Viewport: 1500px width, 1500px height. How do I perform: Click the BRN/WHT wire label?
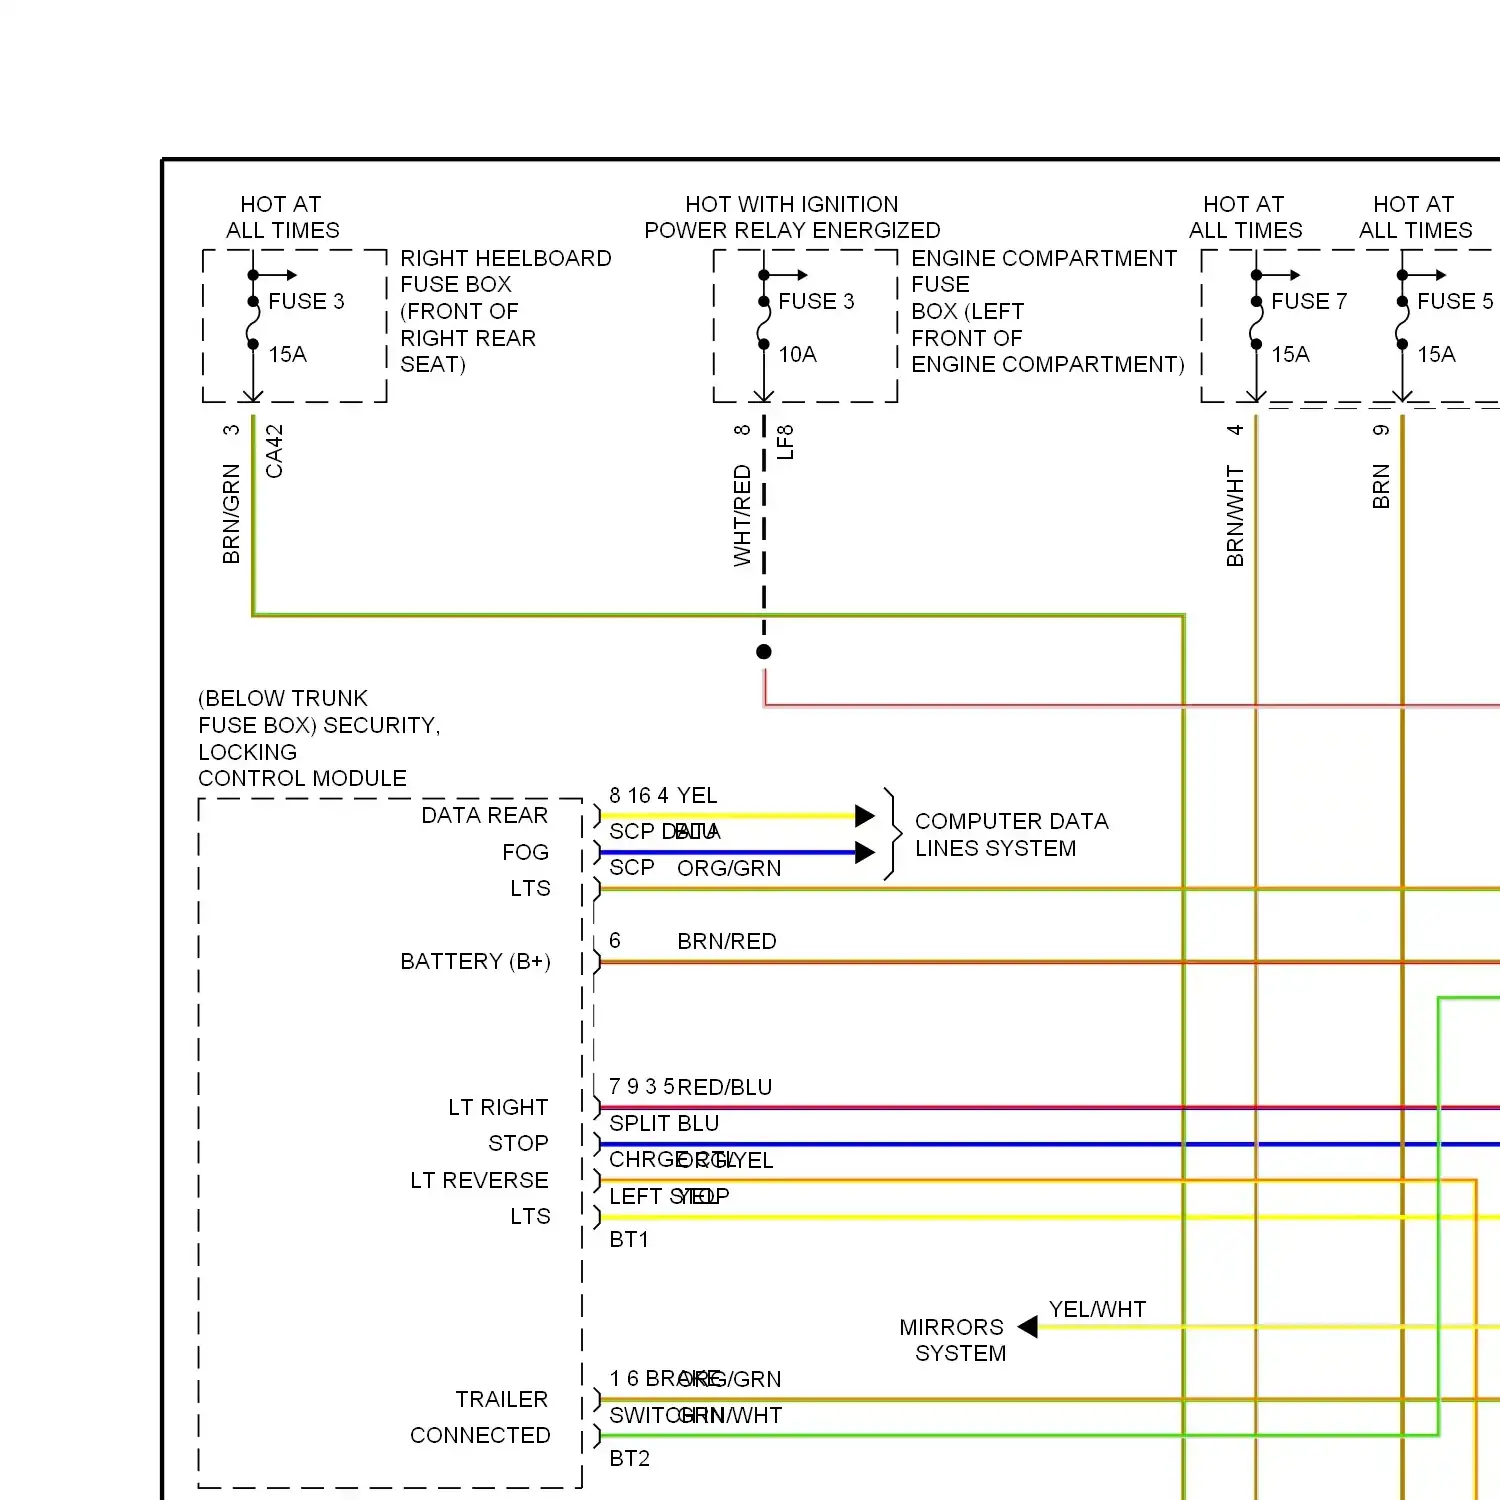click(1235, 515)
